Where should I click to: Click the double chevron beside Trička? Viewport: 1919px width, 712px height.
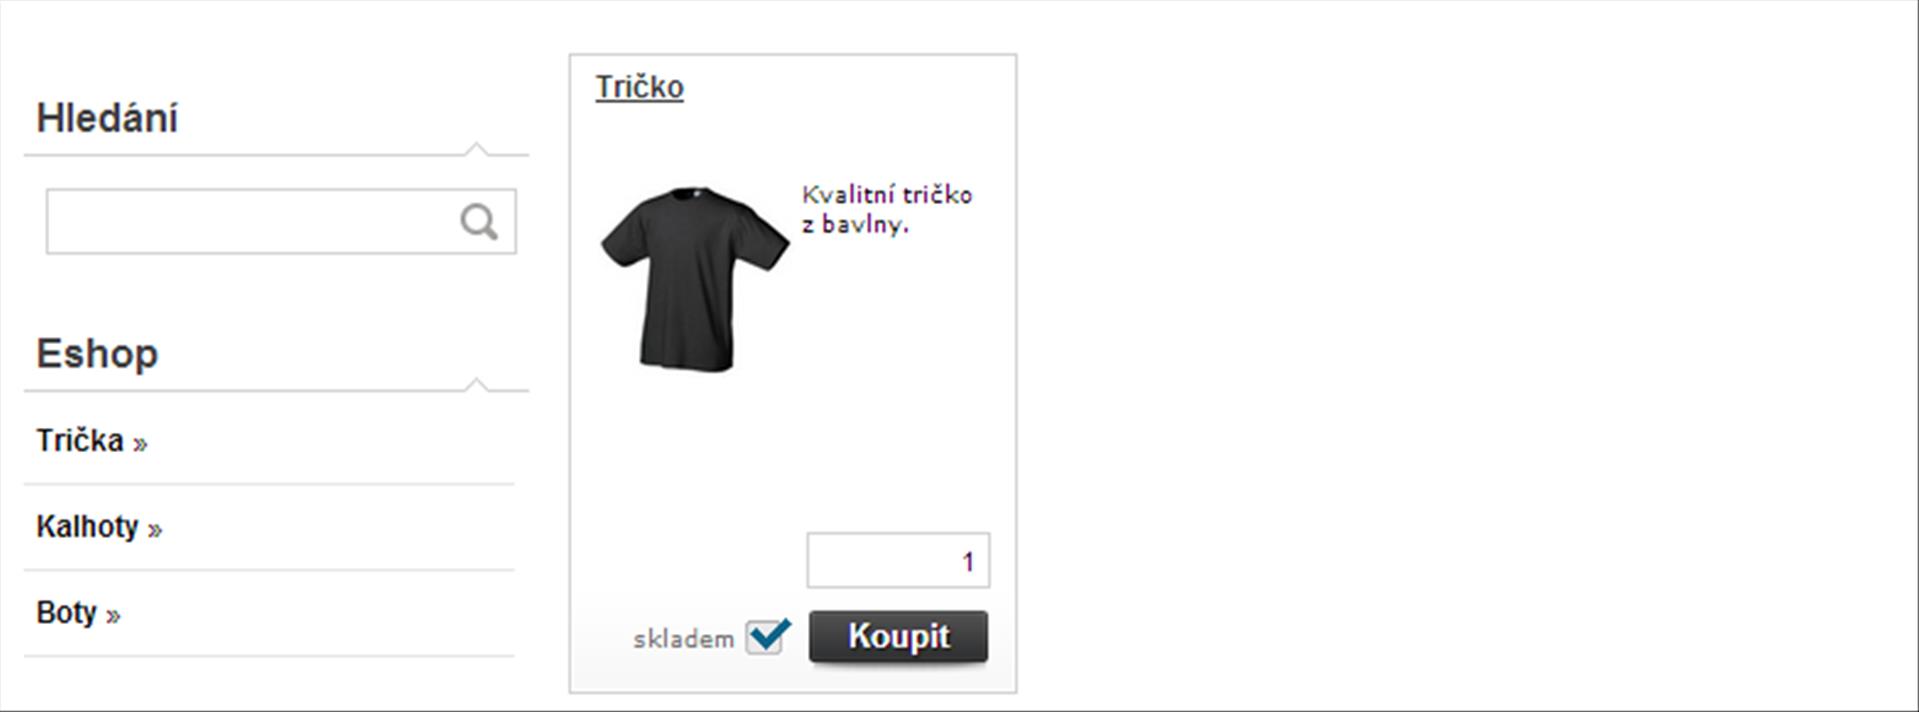coord(140,444)
